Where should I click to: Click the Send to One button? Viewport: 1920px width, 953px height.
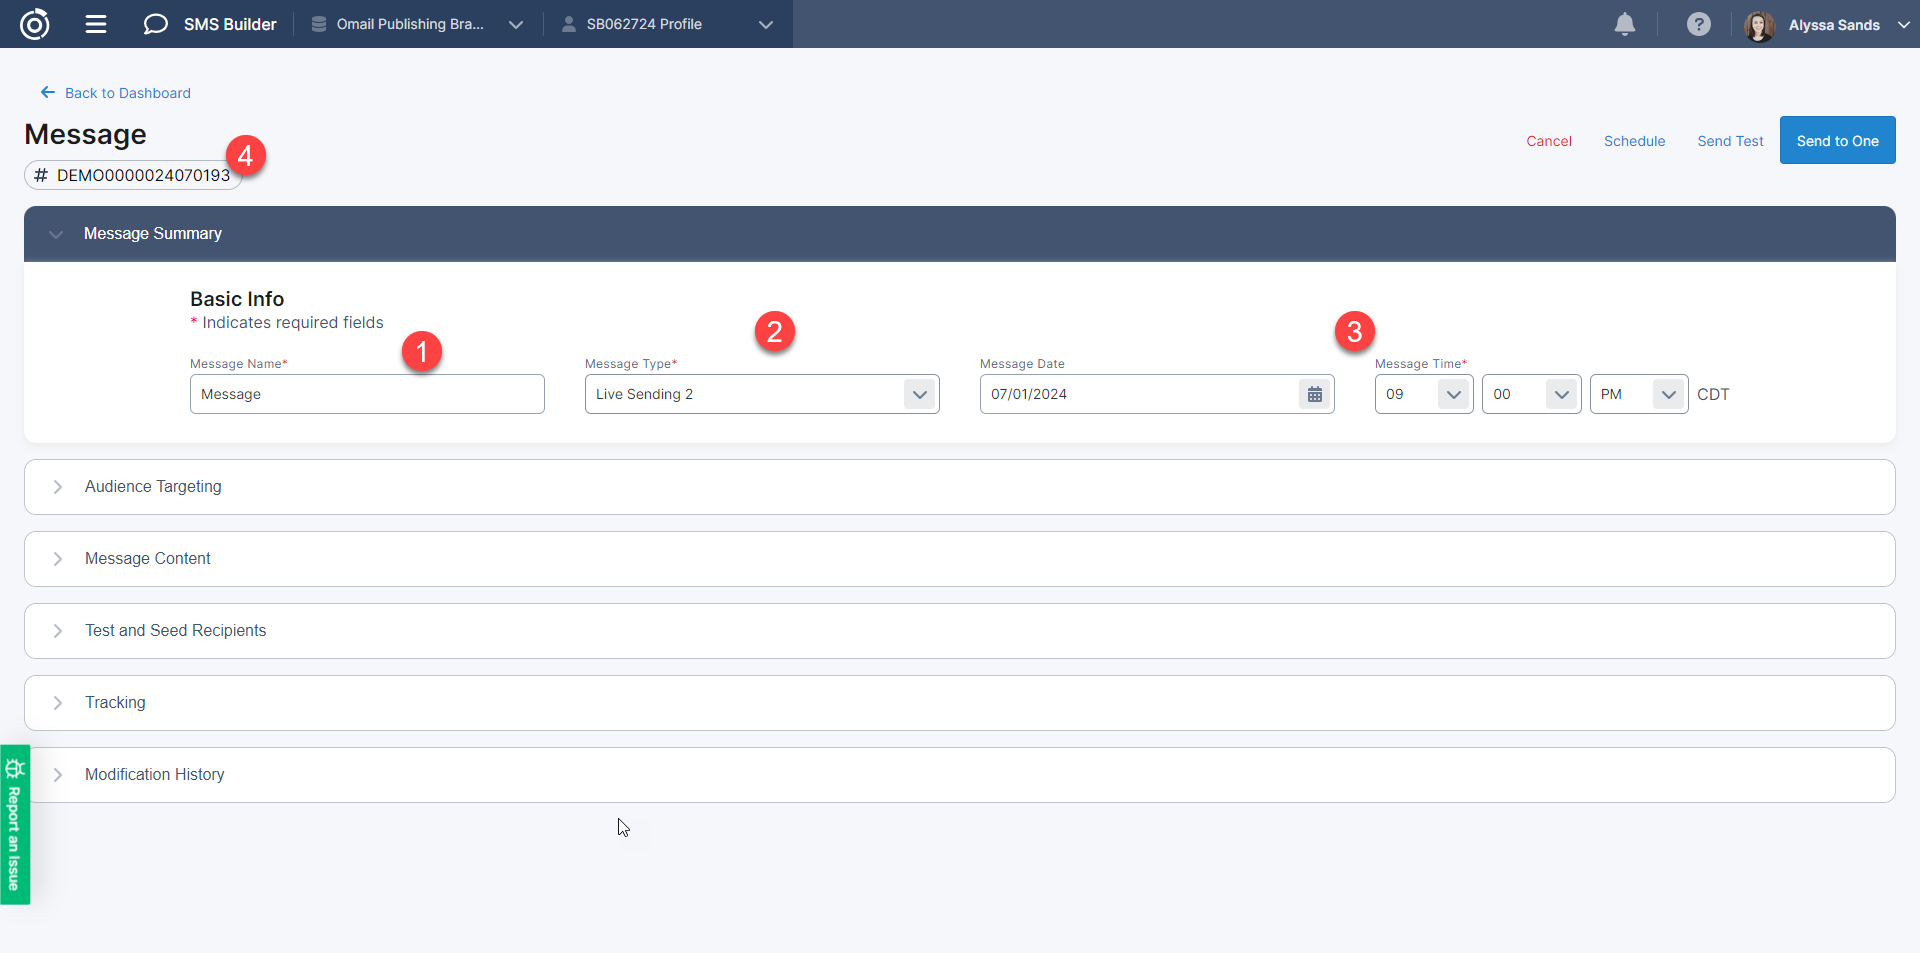tap(1837, 141)
